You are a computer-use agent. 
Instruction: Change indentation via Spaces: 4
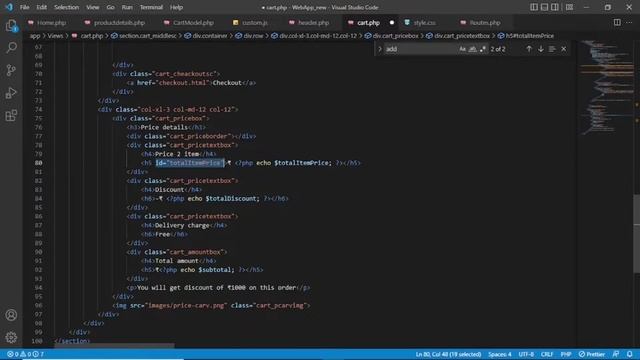click(500, 354)
